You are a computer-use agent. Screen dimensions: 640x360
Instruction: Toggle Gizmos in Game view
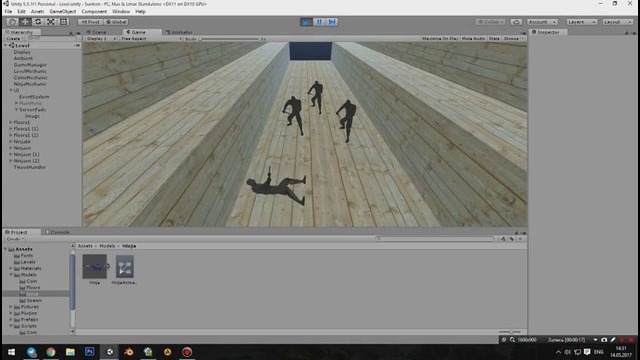[513, 38]
